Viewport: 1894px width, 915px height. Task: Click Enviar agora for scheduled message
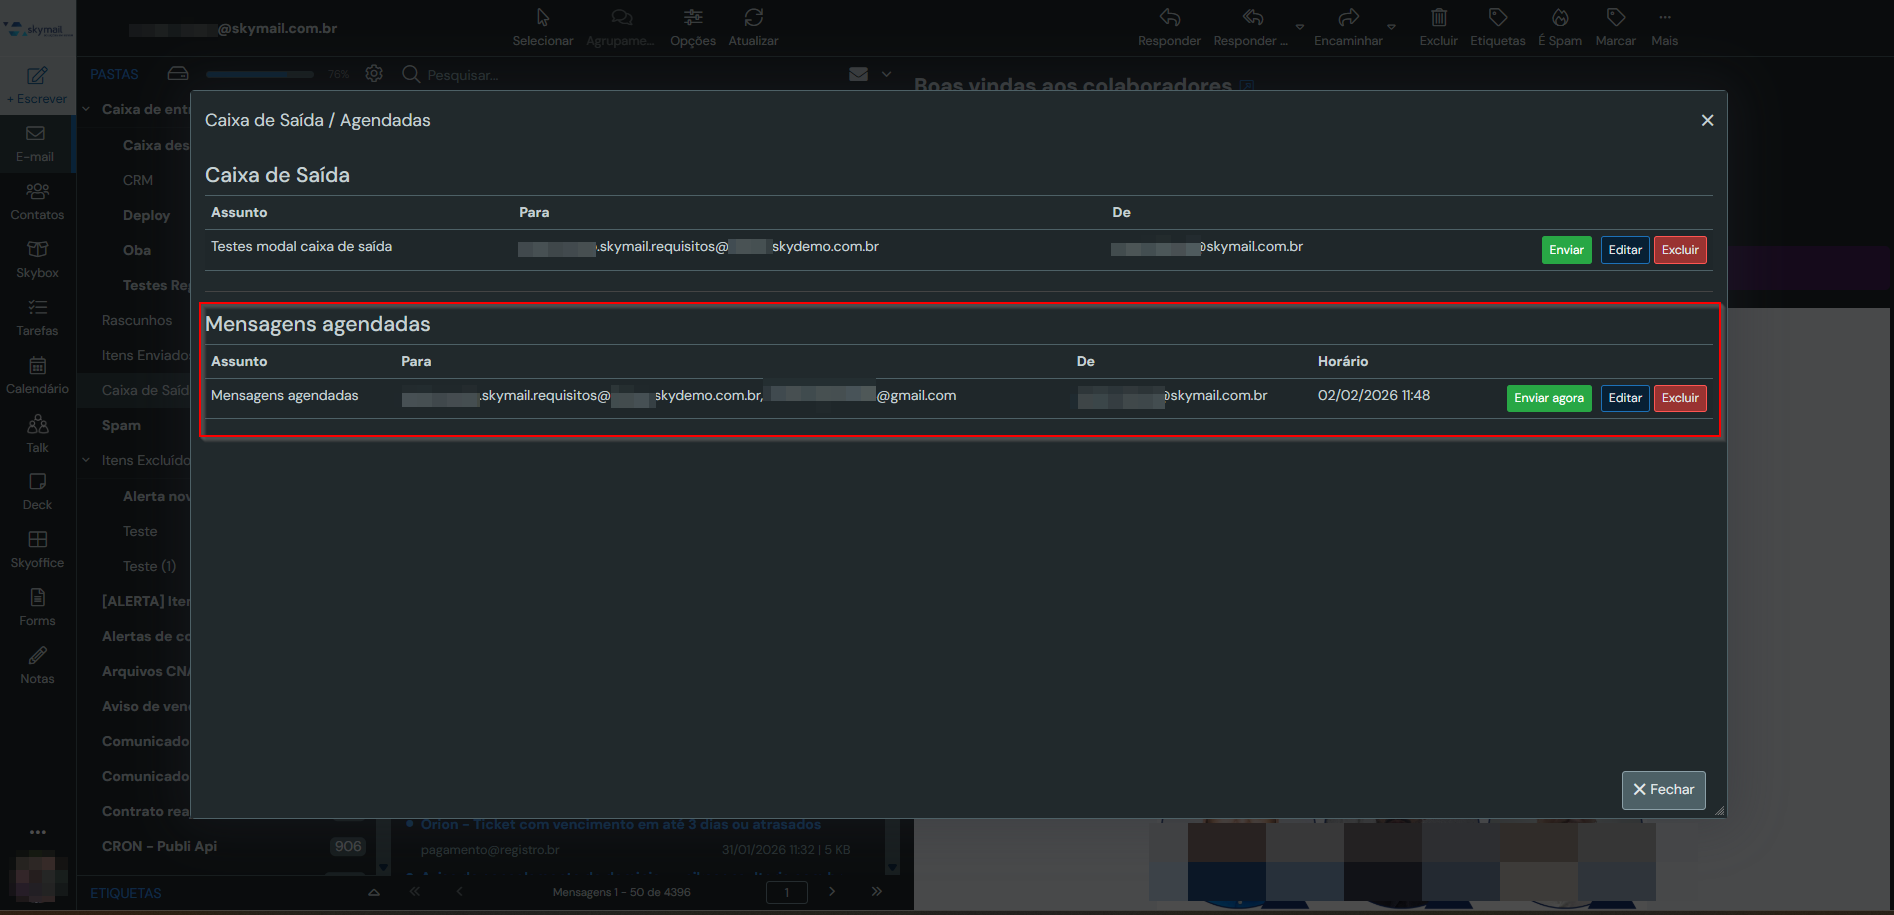click(1548, 398)
